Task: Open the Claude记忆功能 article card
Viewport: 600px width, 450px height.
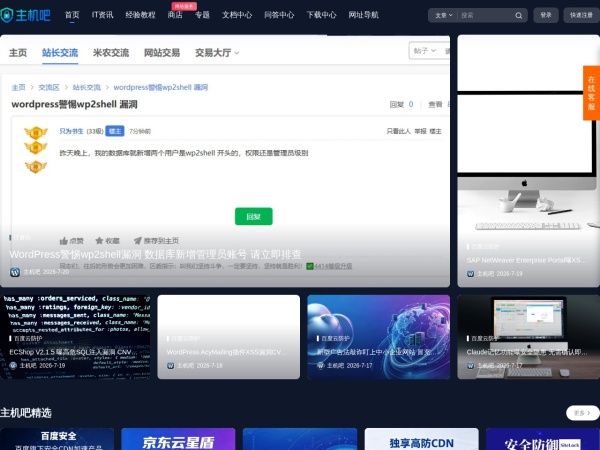Action: (x=528, y=337)
